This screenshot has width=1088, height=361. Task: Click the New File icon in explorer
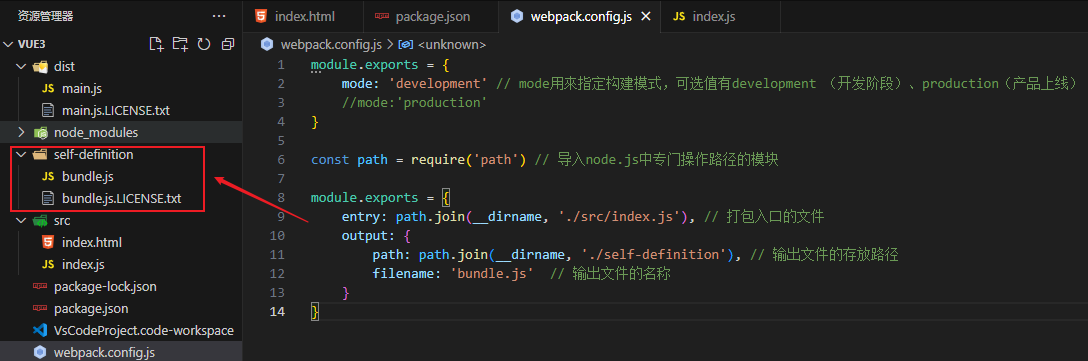[157, 44]
